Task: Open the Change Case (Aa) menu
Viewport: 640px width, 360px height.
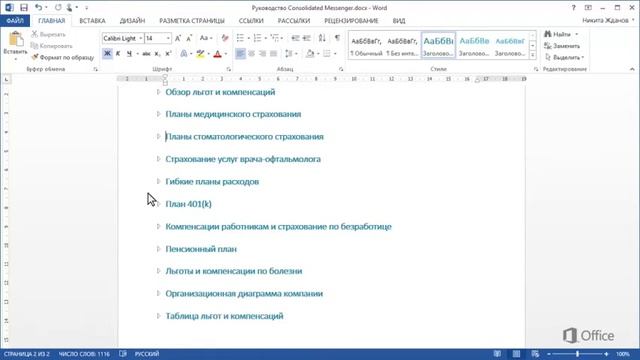Action: pos(206,38)
